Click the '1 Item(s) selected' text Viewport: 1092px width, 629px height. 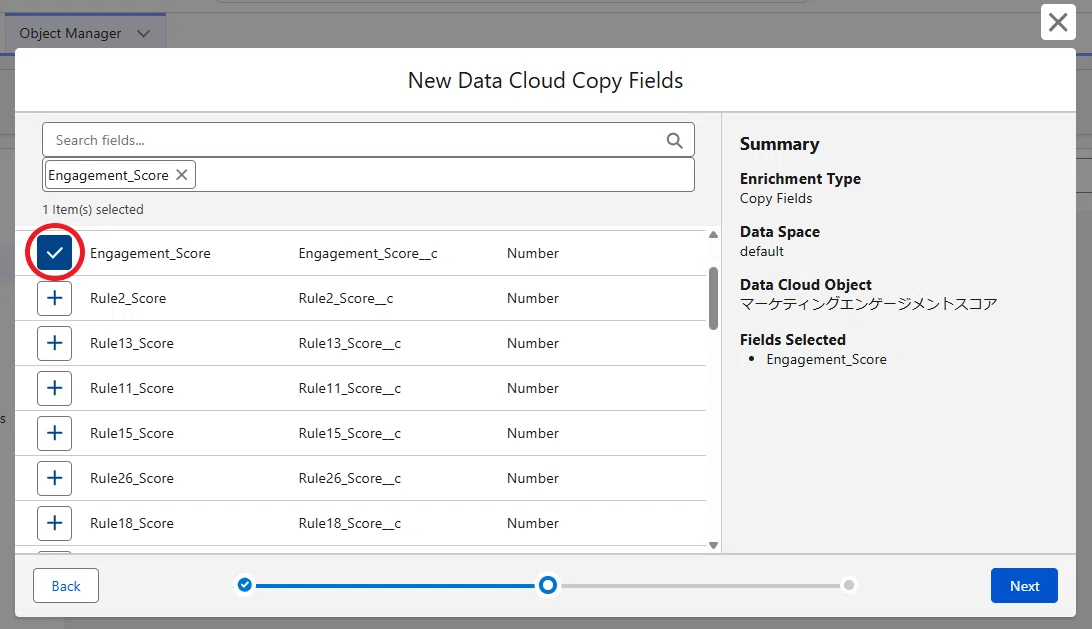[x=93, y=210]
